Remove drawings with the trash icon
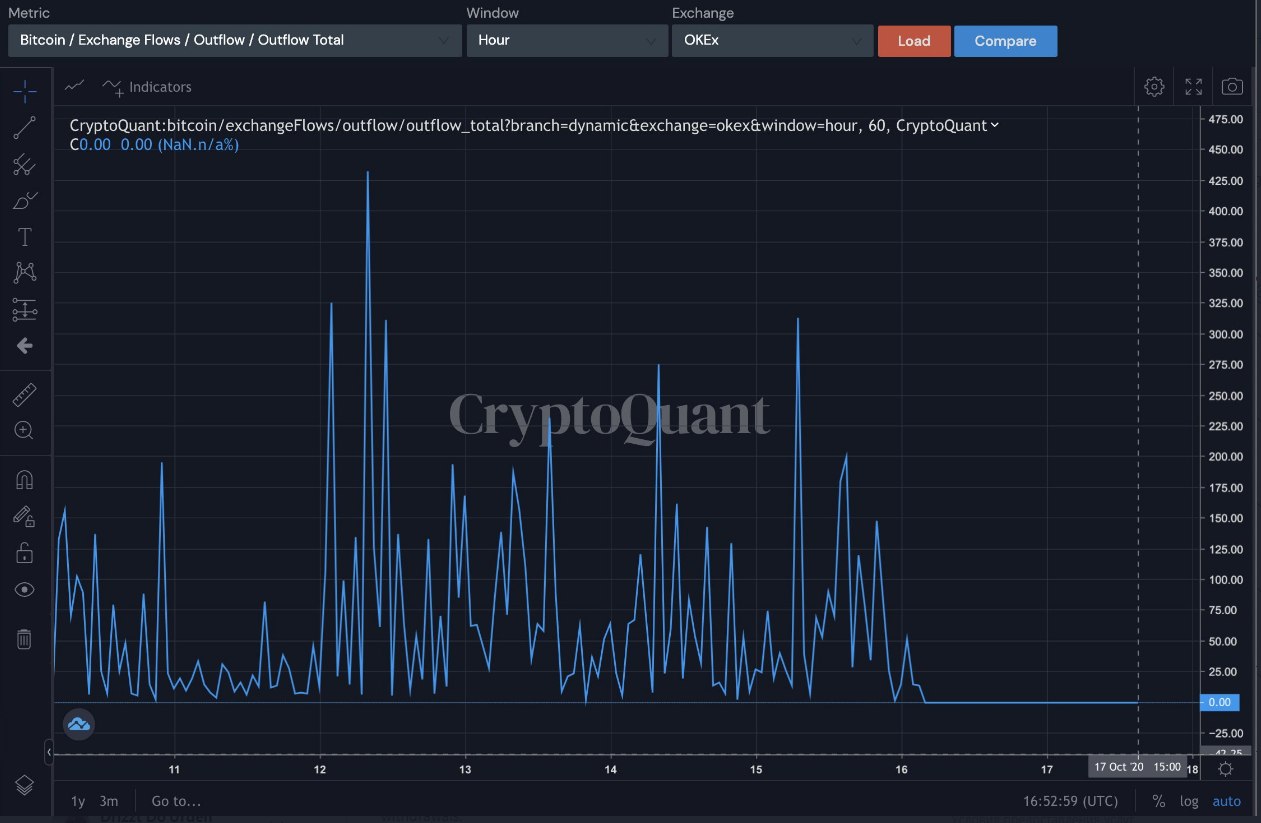The width and height of the screenshot is (1261, 823). point(25,639)
